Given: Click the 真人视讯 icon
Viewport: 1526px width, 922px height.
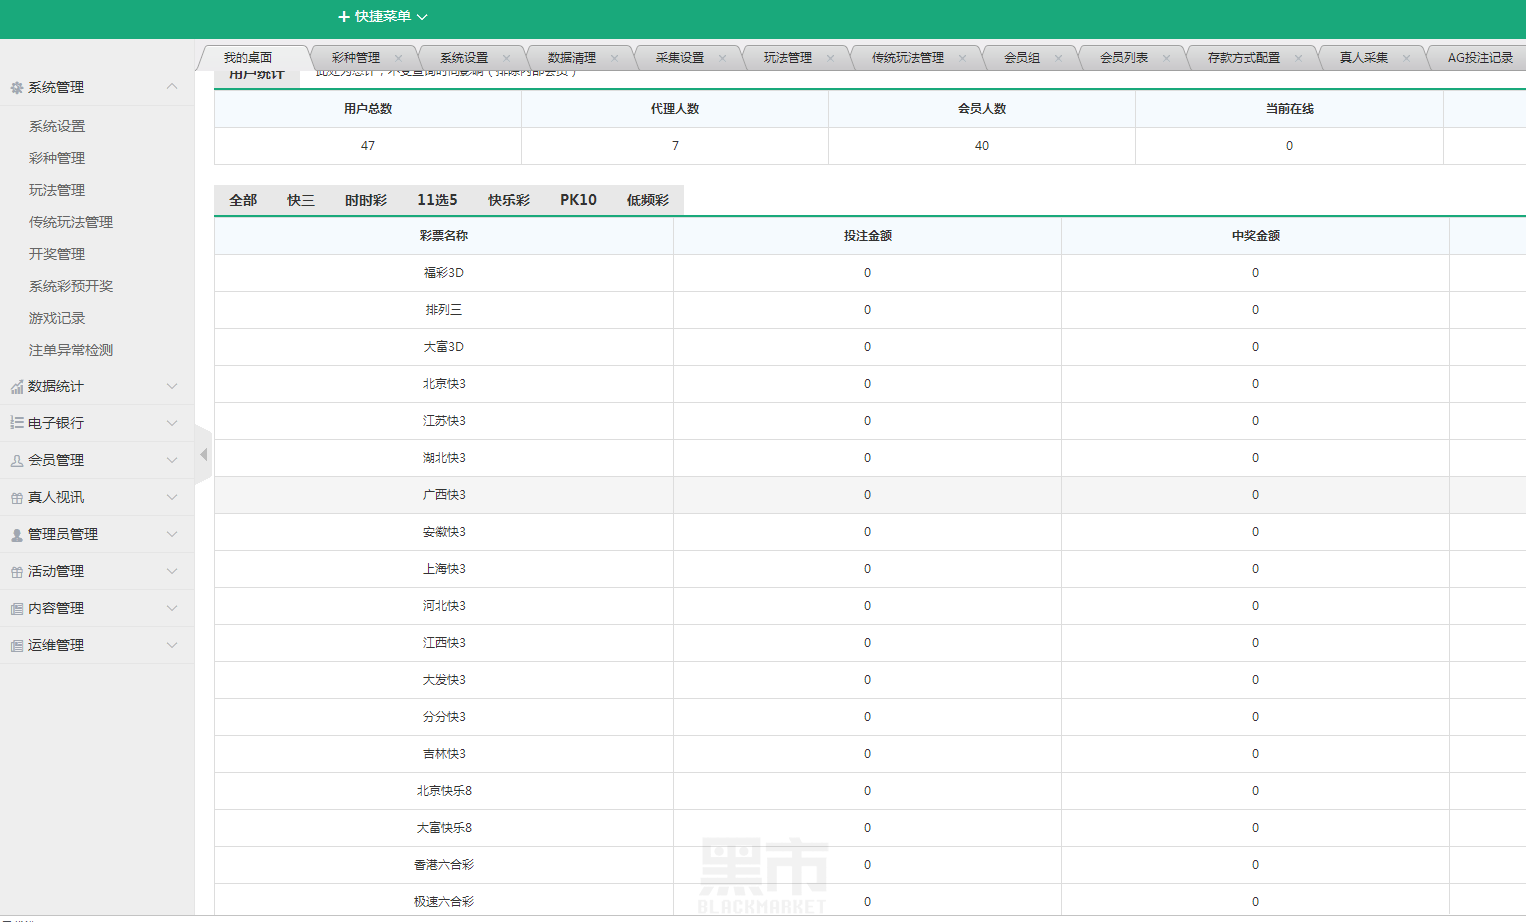Looking at the screenshot, I should tap(16, 498).
